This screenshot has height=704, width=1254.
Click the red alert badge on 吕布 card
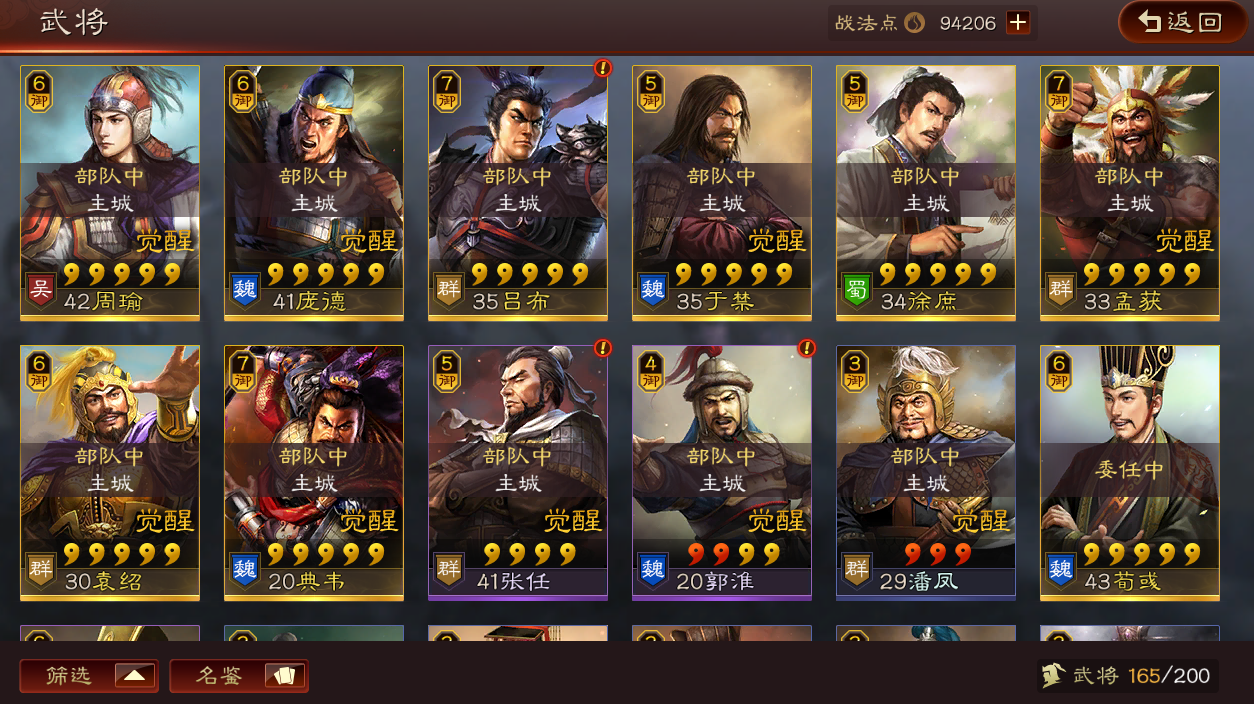click(602, 68)
